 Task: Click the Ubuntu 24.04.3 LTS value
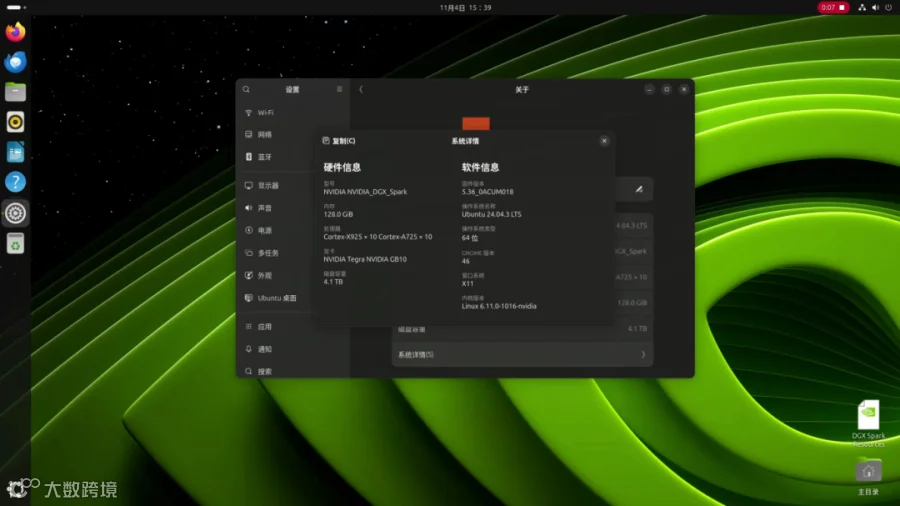point(491,215)
